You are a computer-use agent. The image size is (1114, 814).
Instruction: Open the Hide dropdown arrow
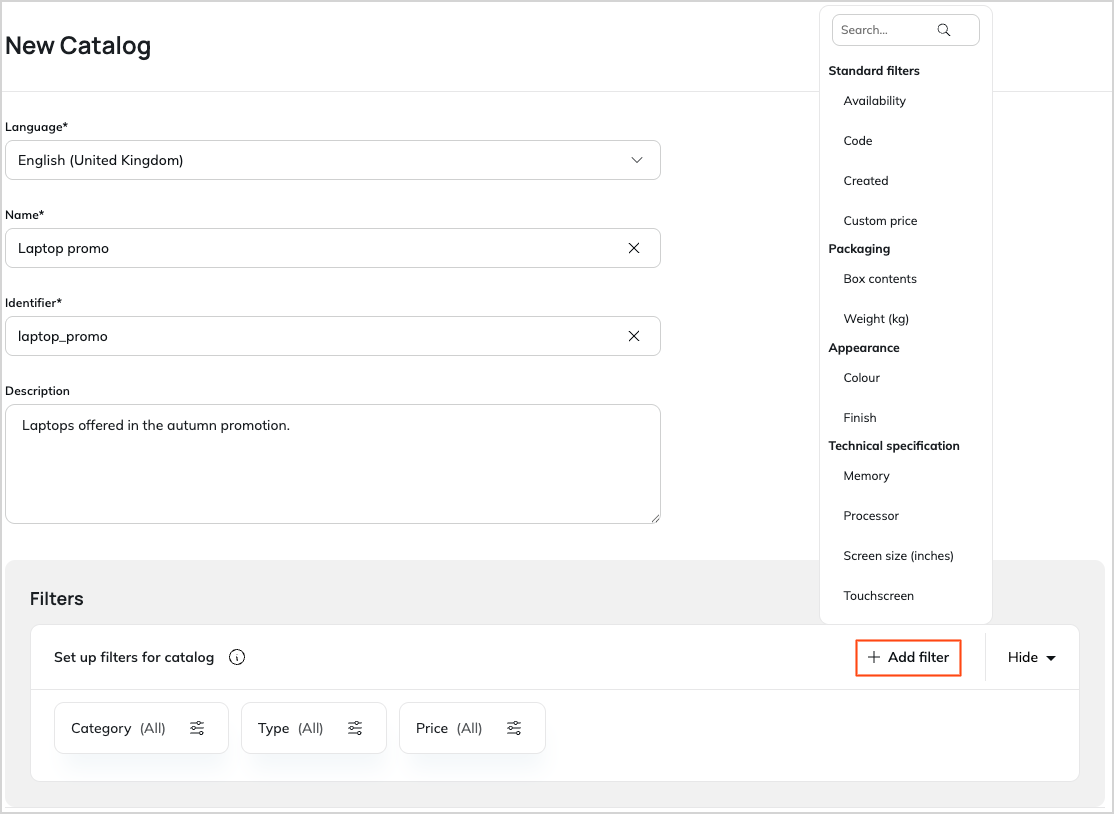[x=1051, y=658]
